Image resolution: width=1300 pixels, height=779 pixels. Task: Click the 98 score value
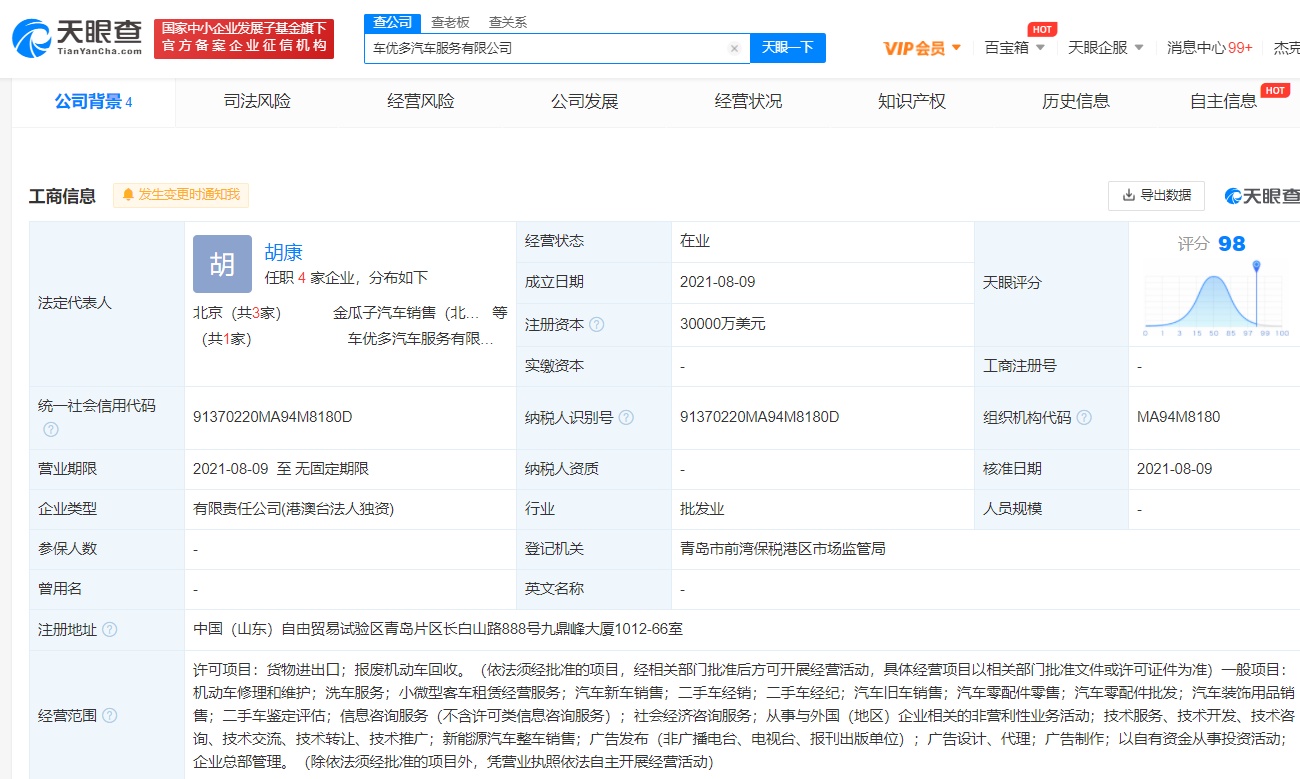(1232, 244)
